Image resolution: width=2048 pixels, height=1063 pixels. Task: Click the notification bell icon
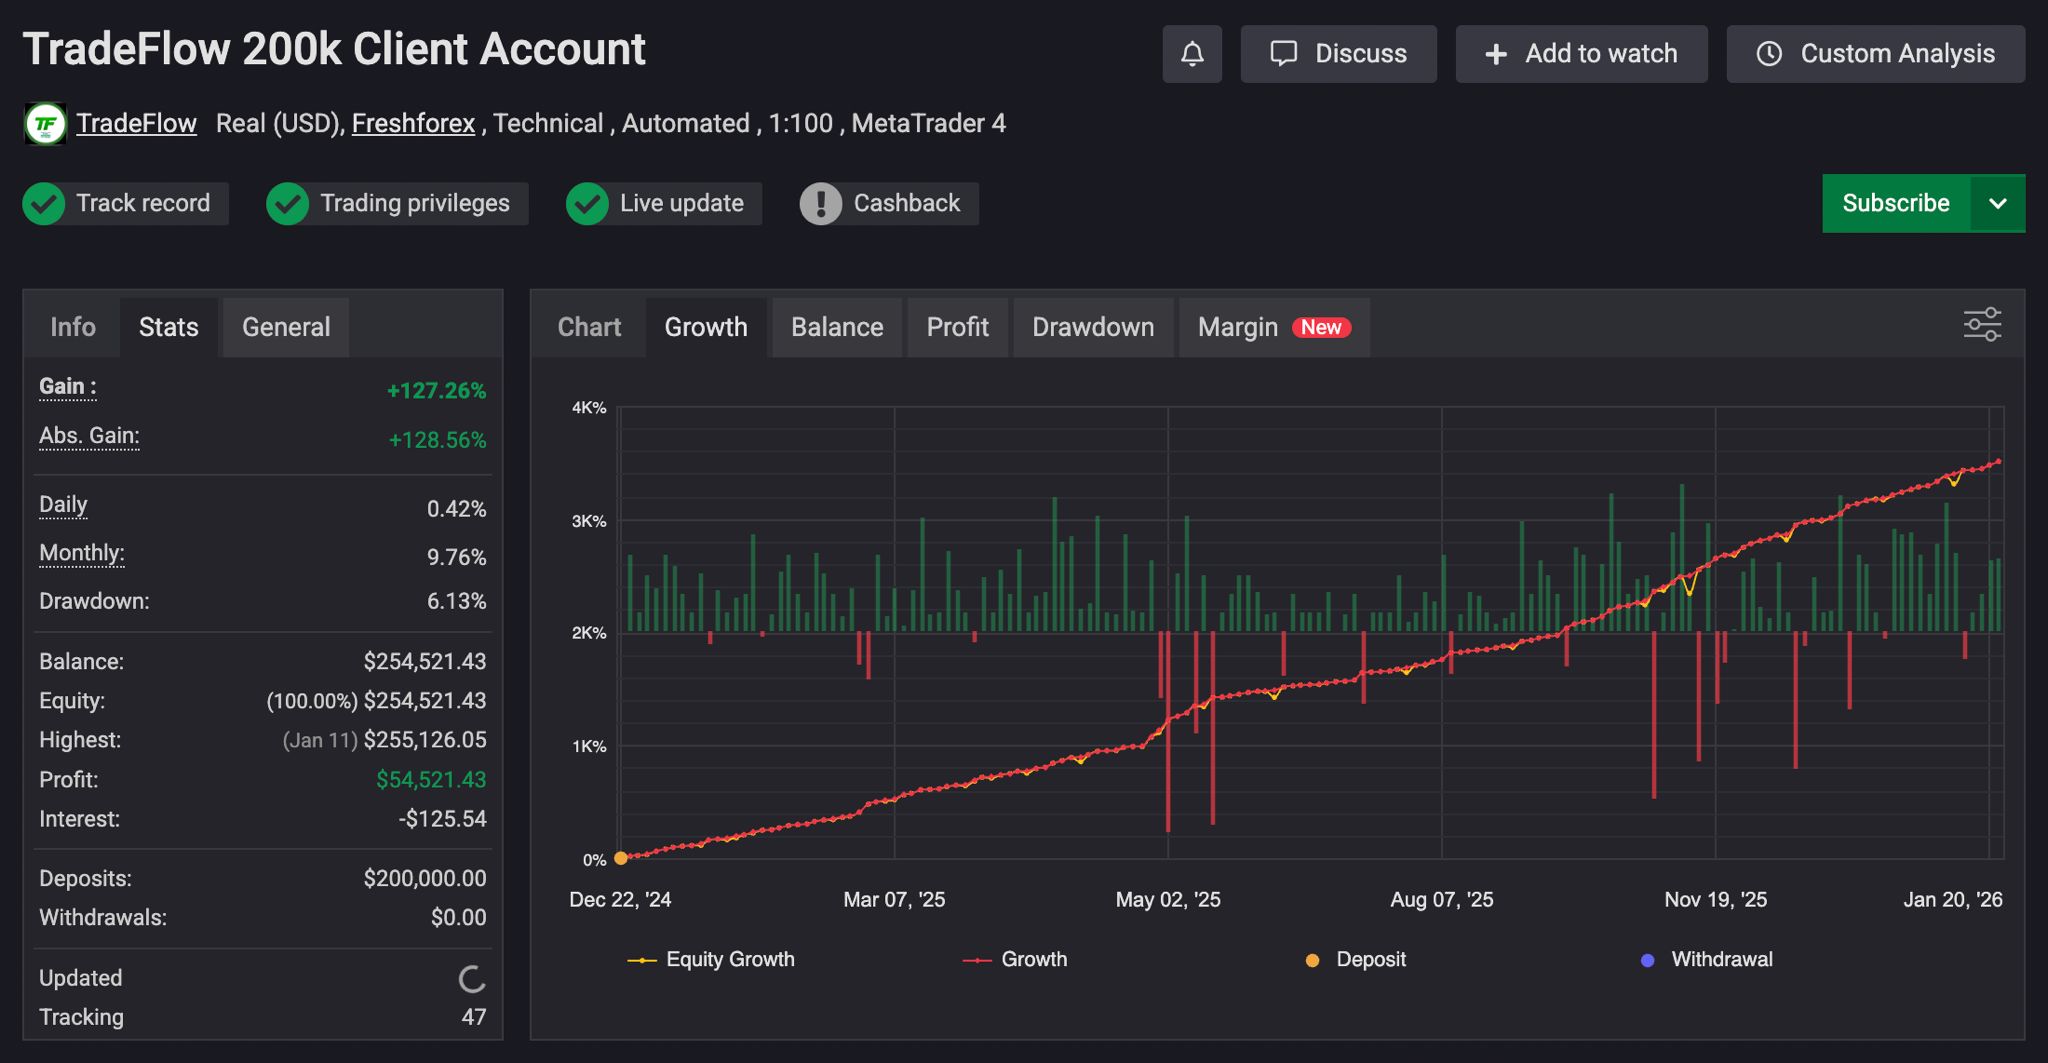pyautogui.click(x=1191, y=54)
